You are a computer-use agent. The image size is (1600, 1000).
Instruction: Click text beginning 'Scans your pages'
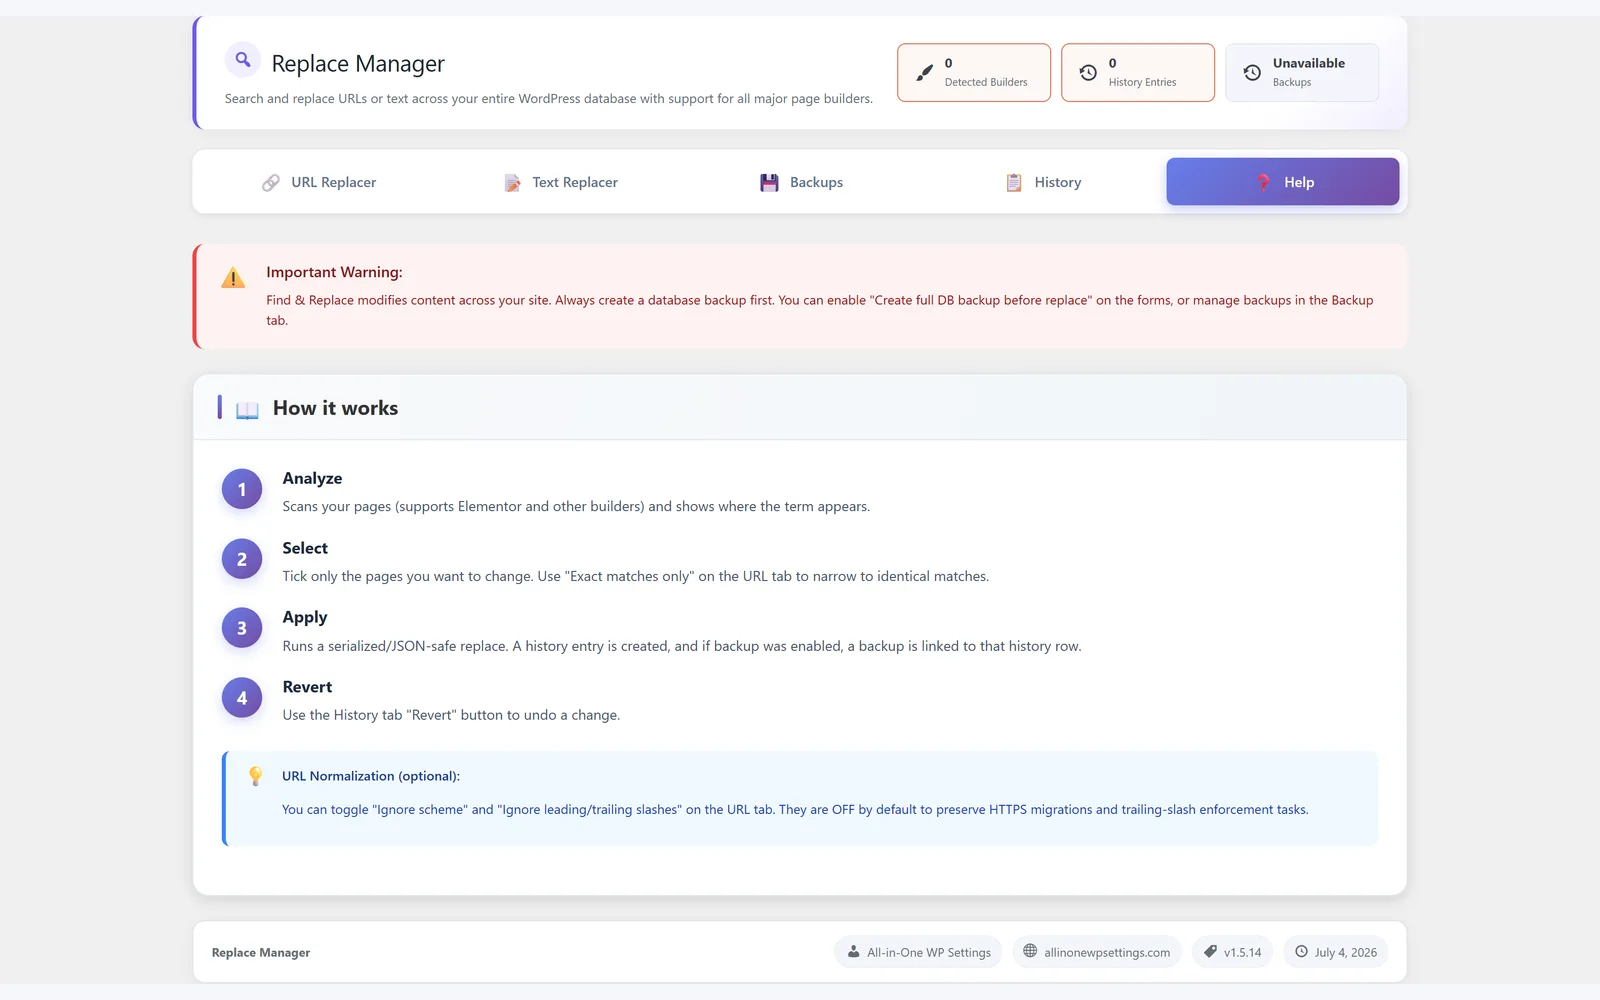click(x=576, y=506)
